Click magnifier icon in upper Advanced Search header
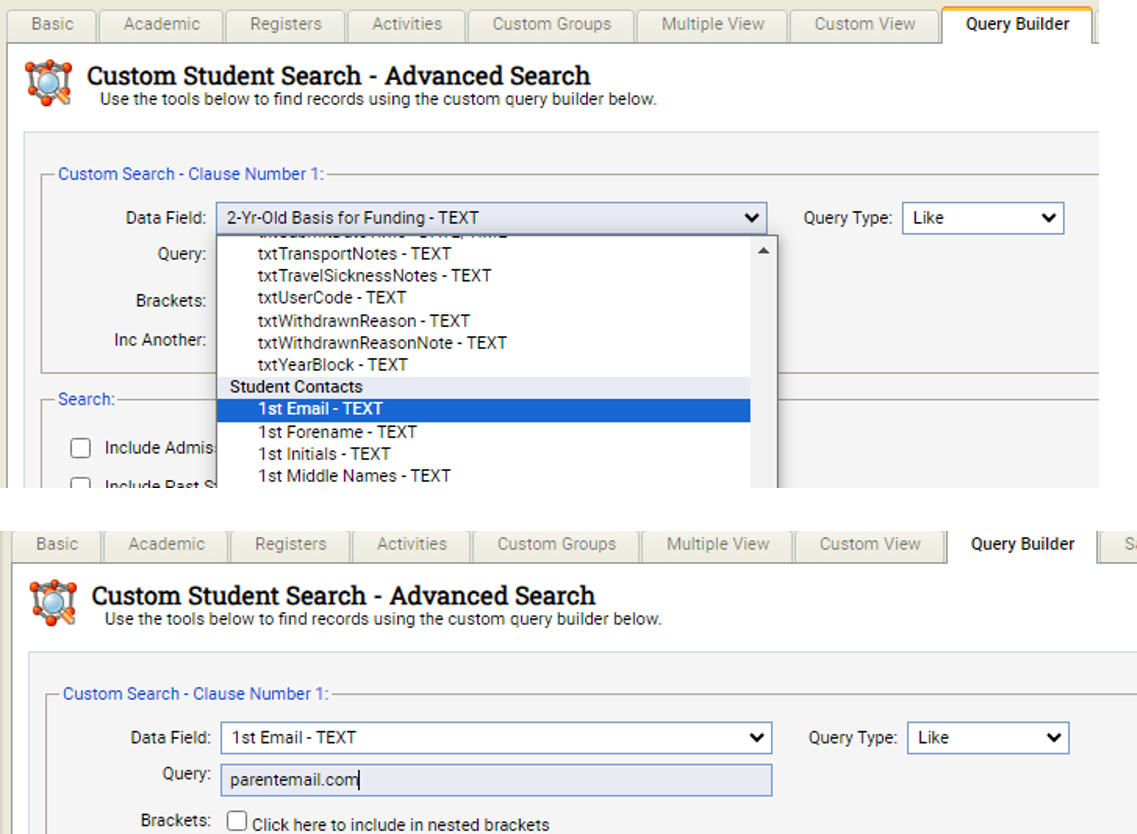 [47, 83]
